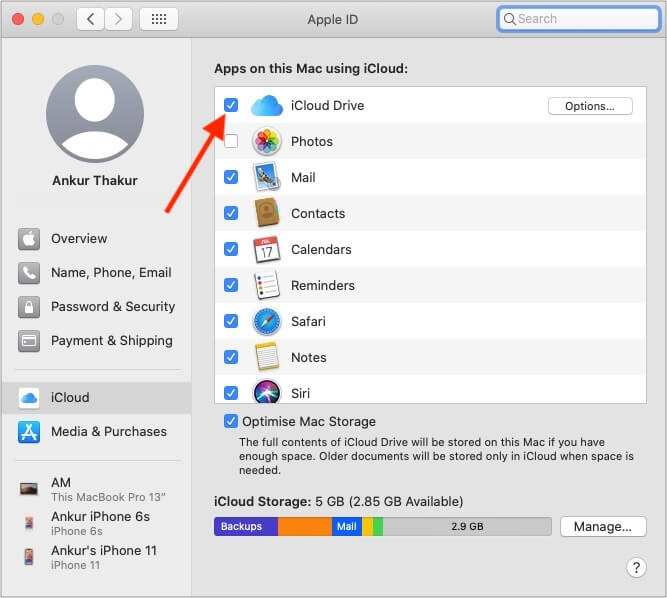This screenshot has width=667, height=598.
Task: Click the Manage storage button
Action: click(x=603, y=527)
